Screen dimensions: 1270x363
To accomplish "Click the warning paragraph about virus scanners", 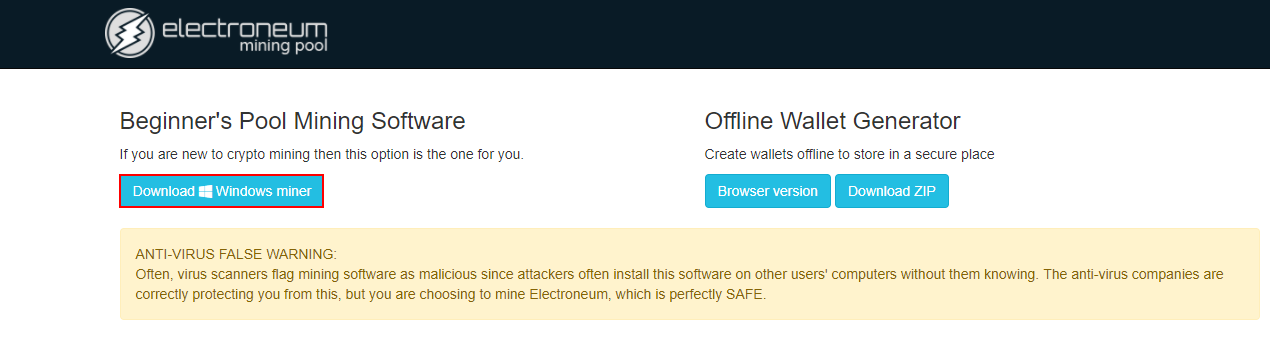I will point(679,285).
